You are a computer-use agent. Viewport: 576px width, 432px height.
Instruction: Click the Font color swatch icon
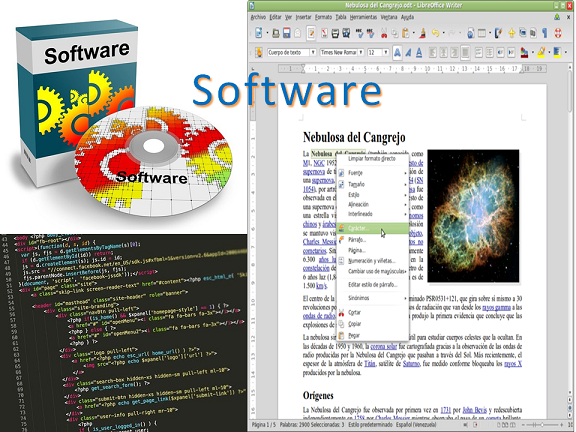524,53
